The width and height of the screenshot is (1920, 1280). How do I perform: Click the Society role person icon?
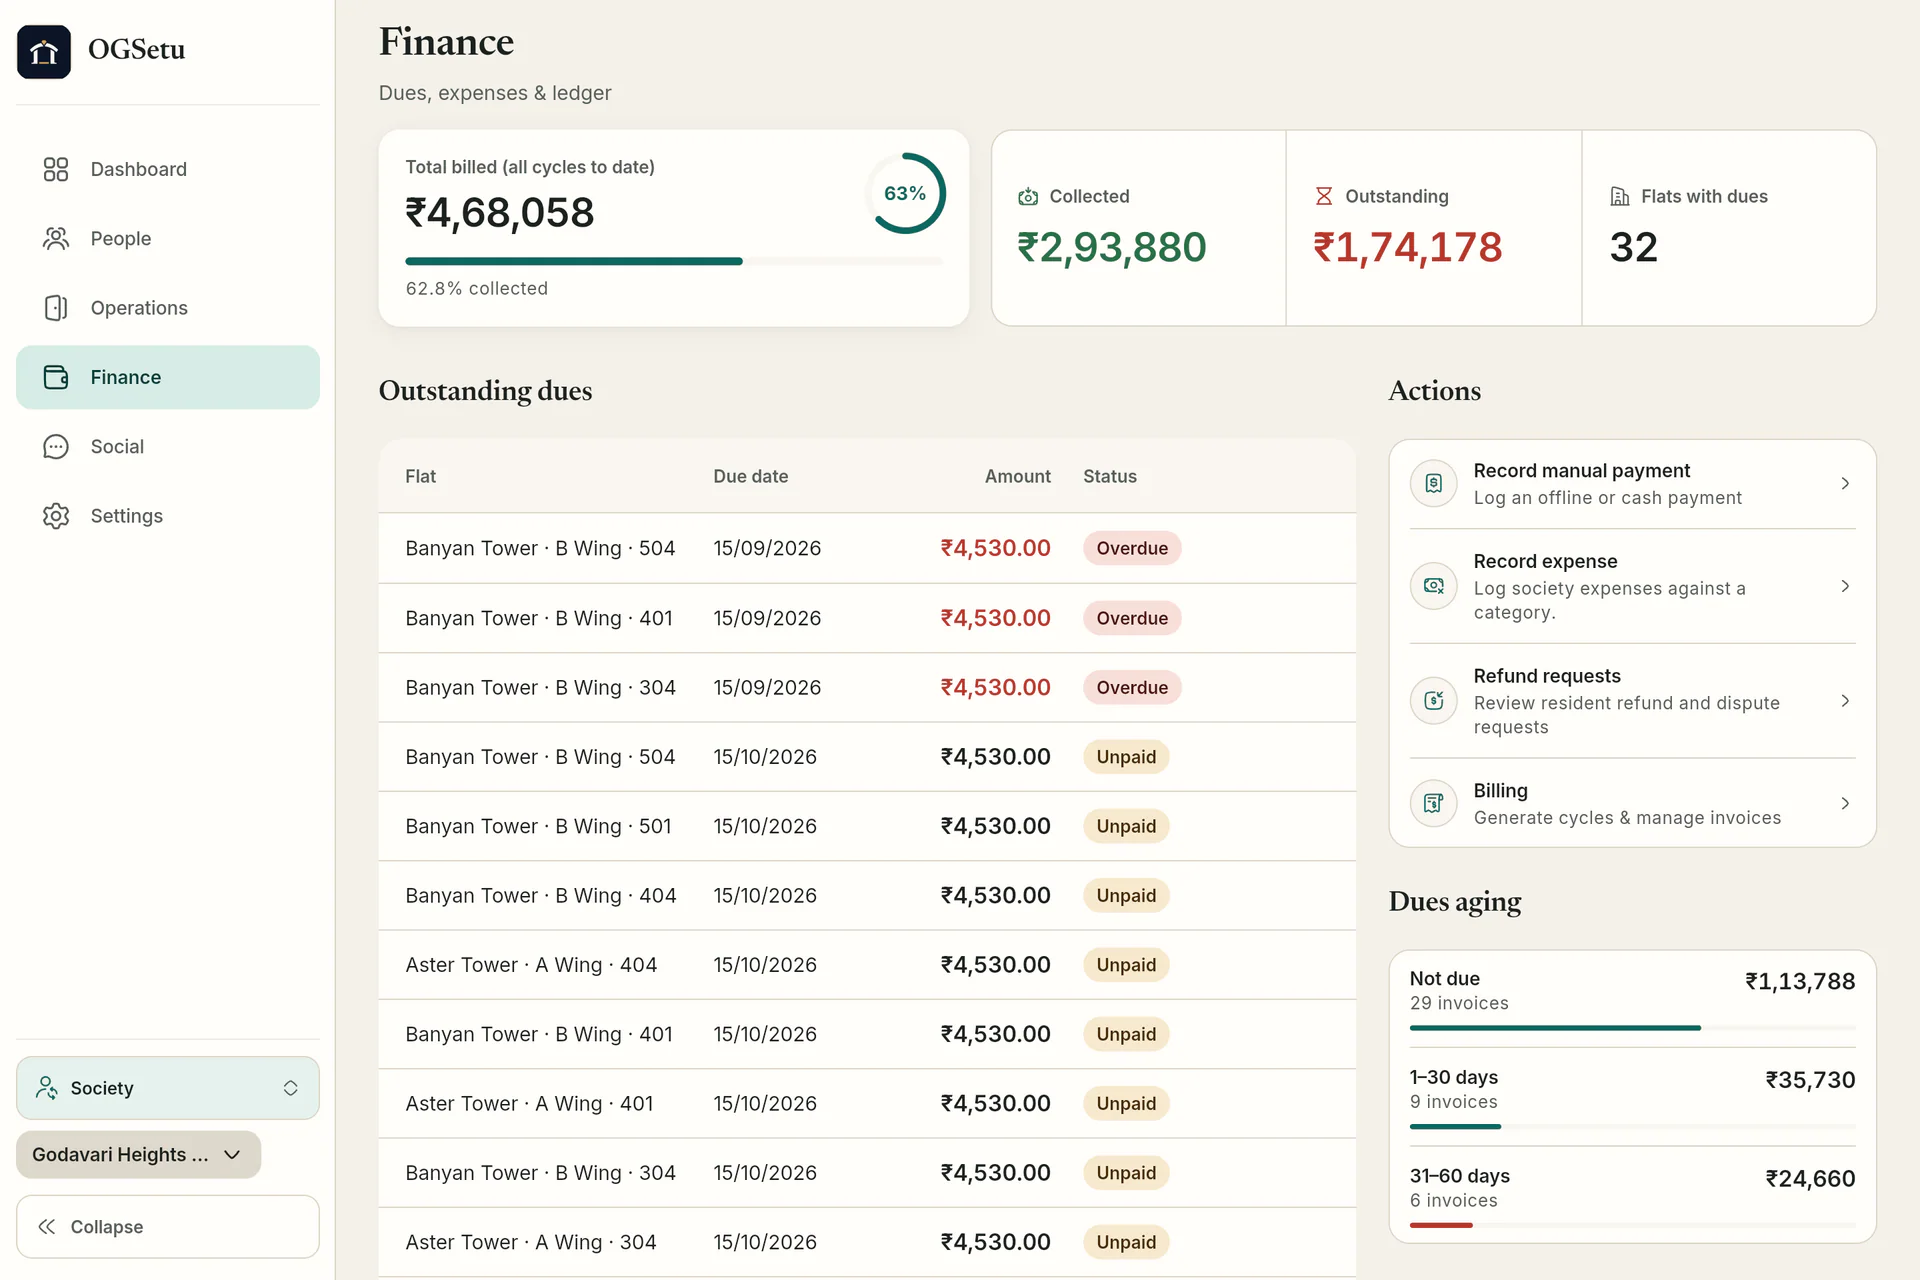pyautogui.click(x=46, y=1088)
